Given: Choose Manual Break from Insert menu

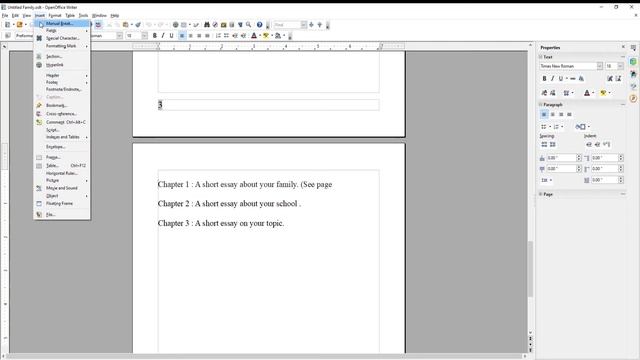Looking at the screenshot, I should [x=62, y=23].
